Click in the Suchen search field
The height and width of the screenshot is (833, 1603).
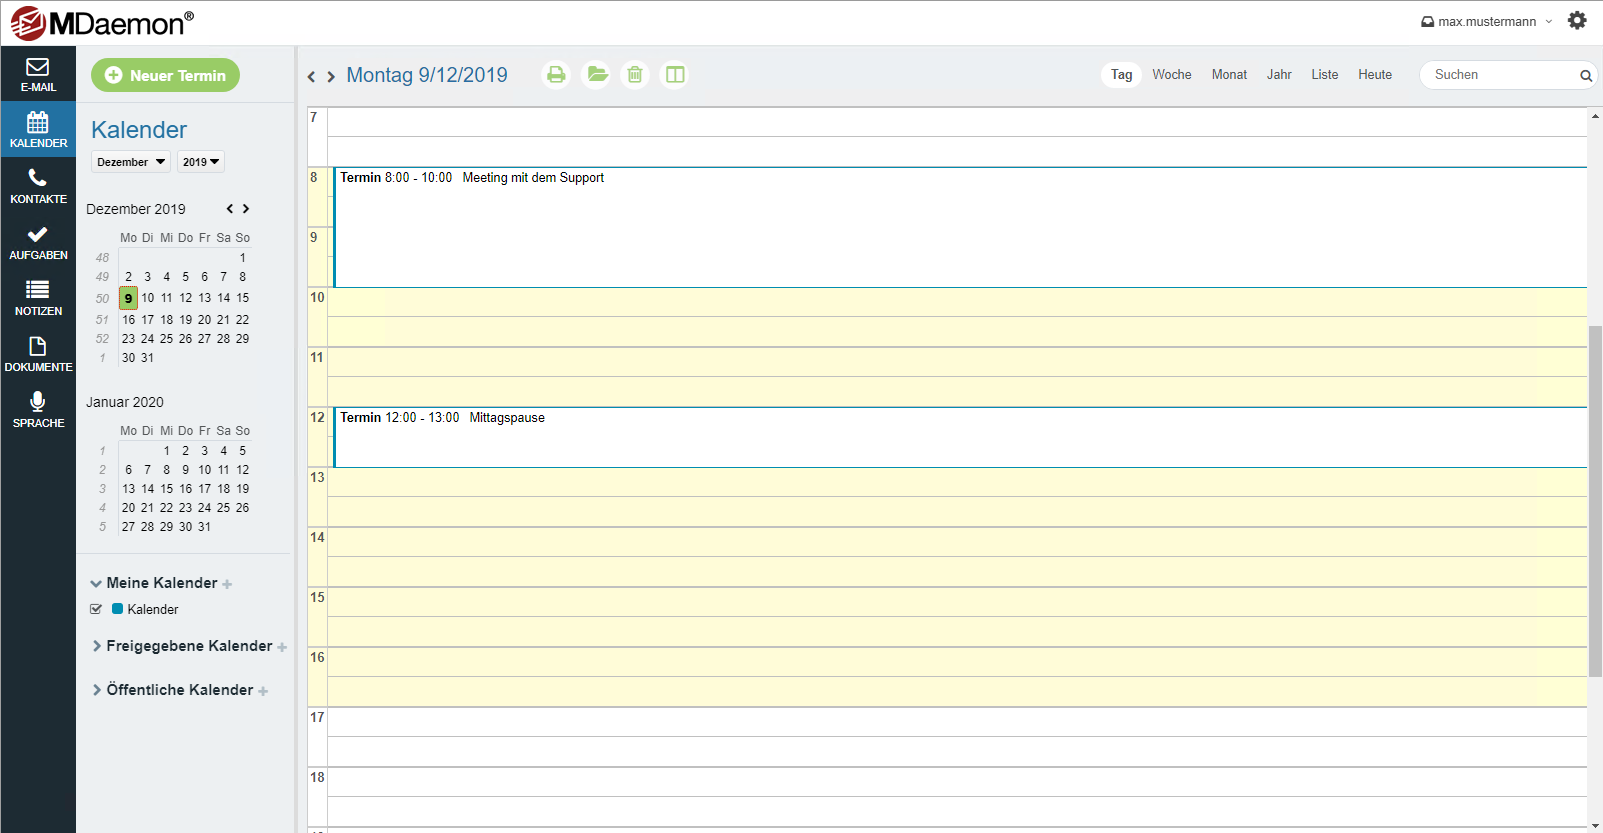1500,75
